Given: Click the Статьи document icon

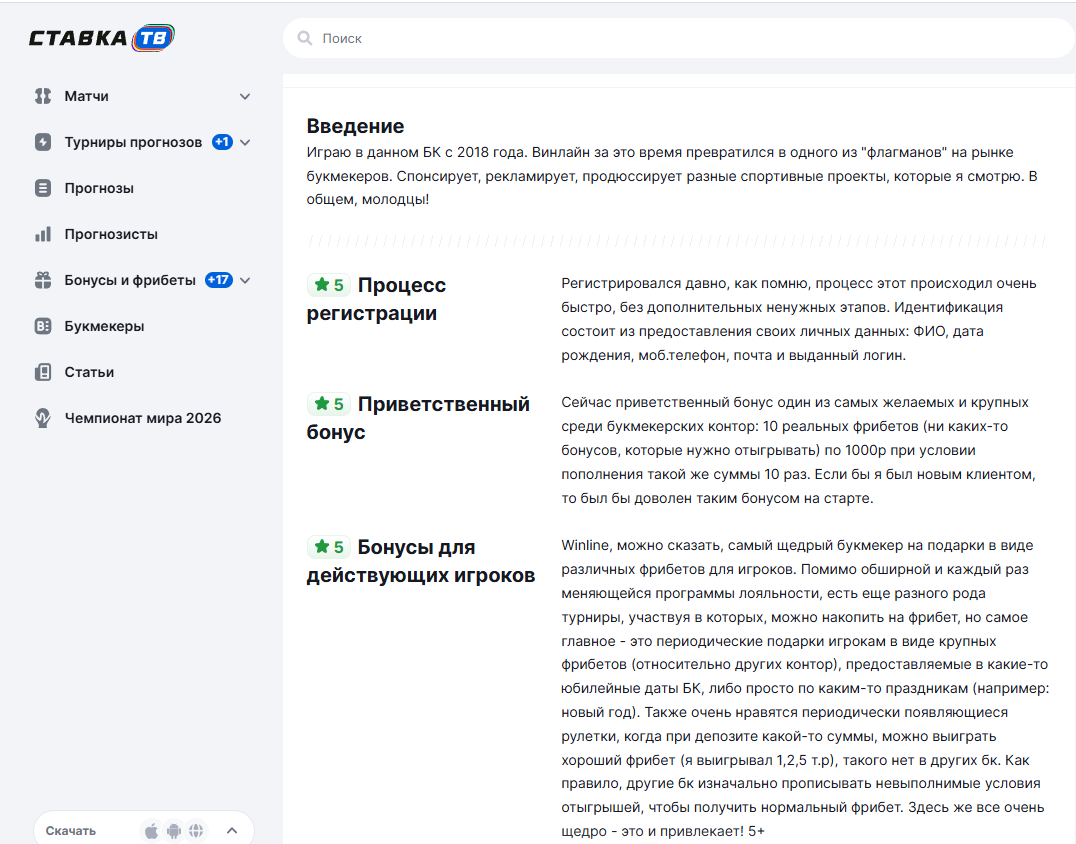Looking at the screenshot, I should [43, 372].
